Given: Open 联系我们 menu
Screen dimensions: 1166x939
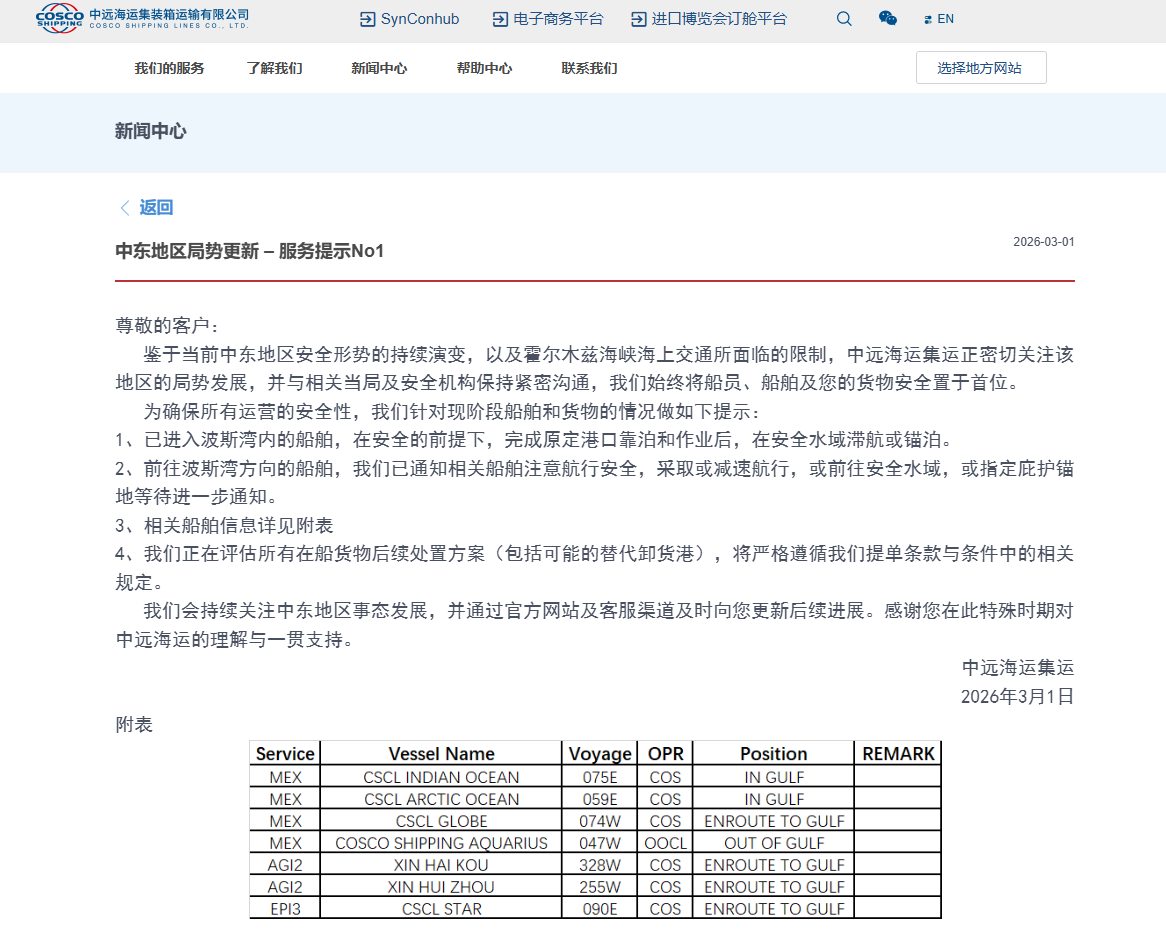Looking at the screenshot, I should [x=589, y=68].
